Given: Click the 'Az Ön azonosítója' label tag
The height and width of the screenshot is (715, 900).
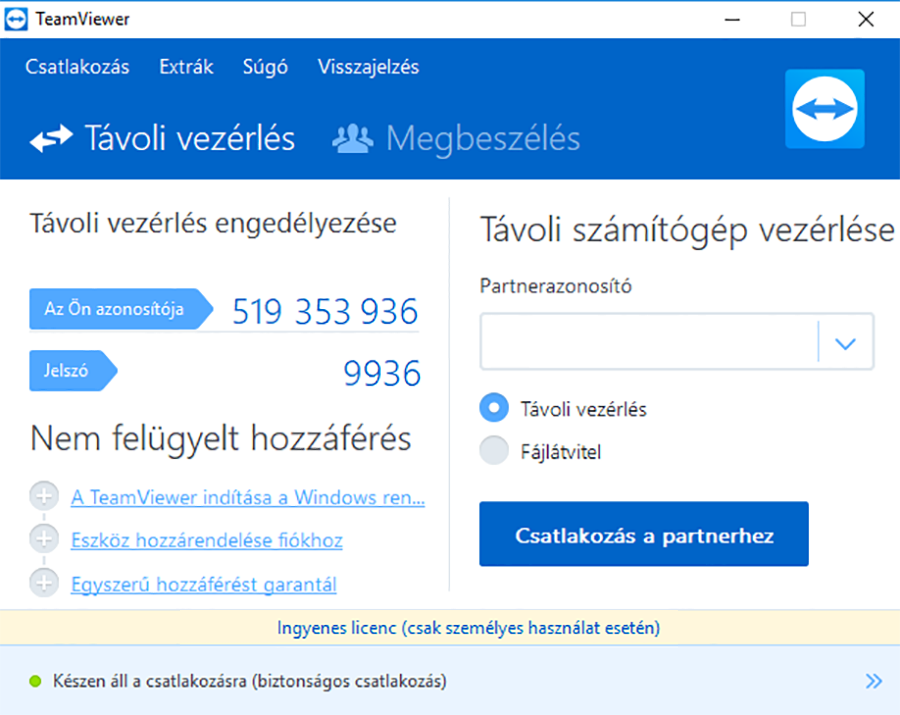Looking at the screenshot, I should (x=121, y=309).
